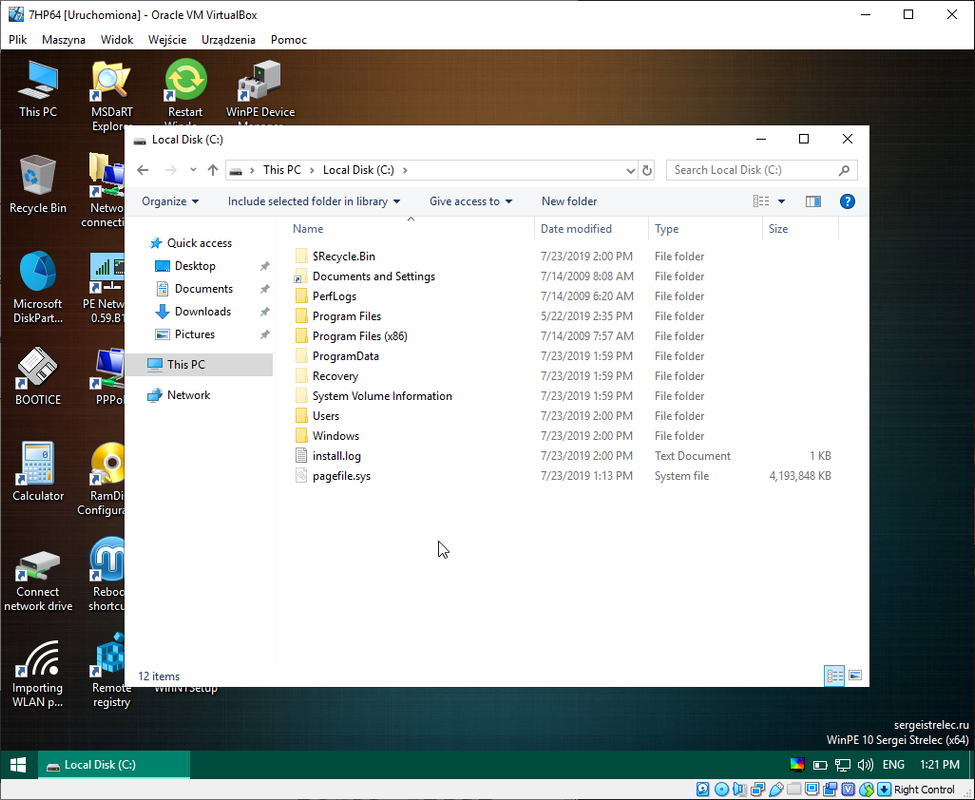Open the Organize dropdown
Viewport: 975px width, 800px height.
170,201
